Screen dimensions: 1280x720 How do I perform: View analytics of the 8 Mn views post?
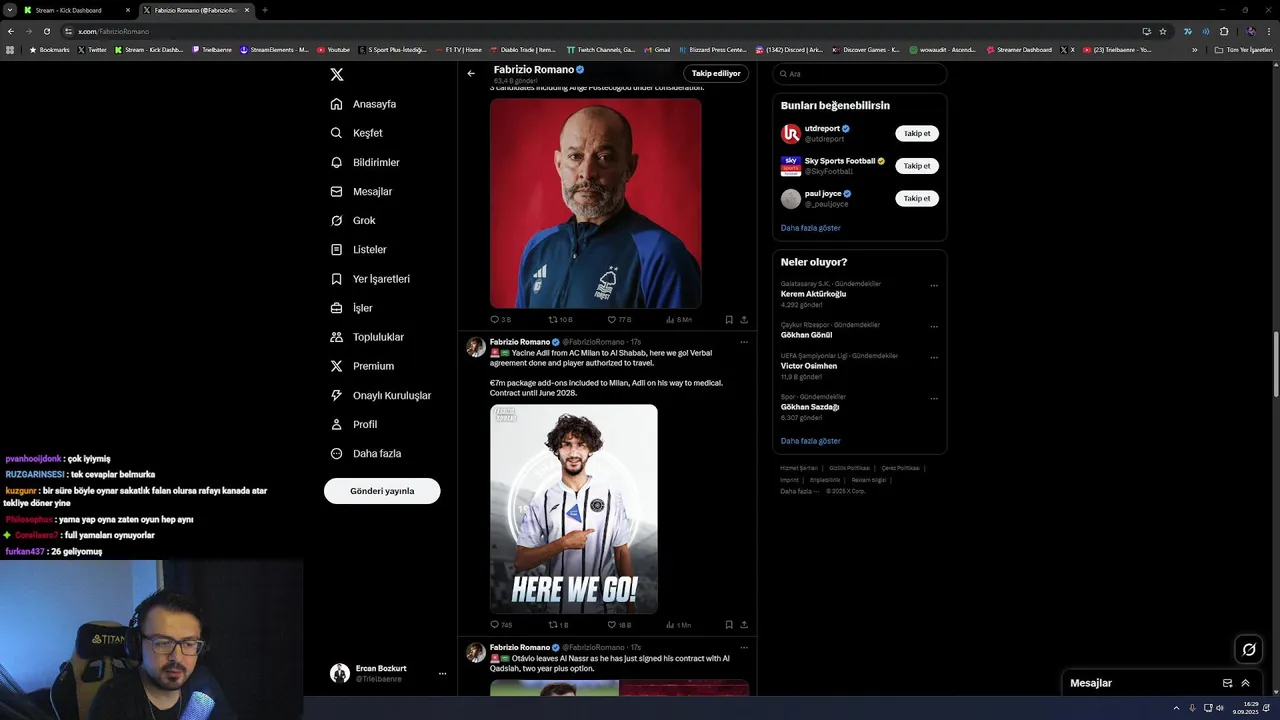pos(679,320)
